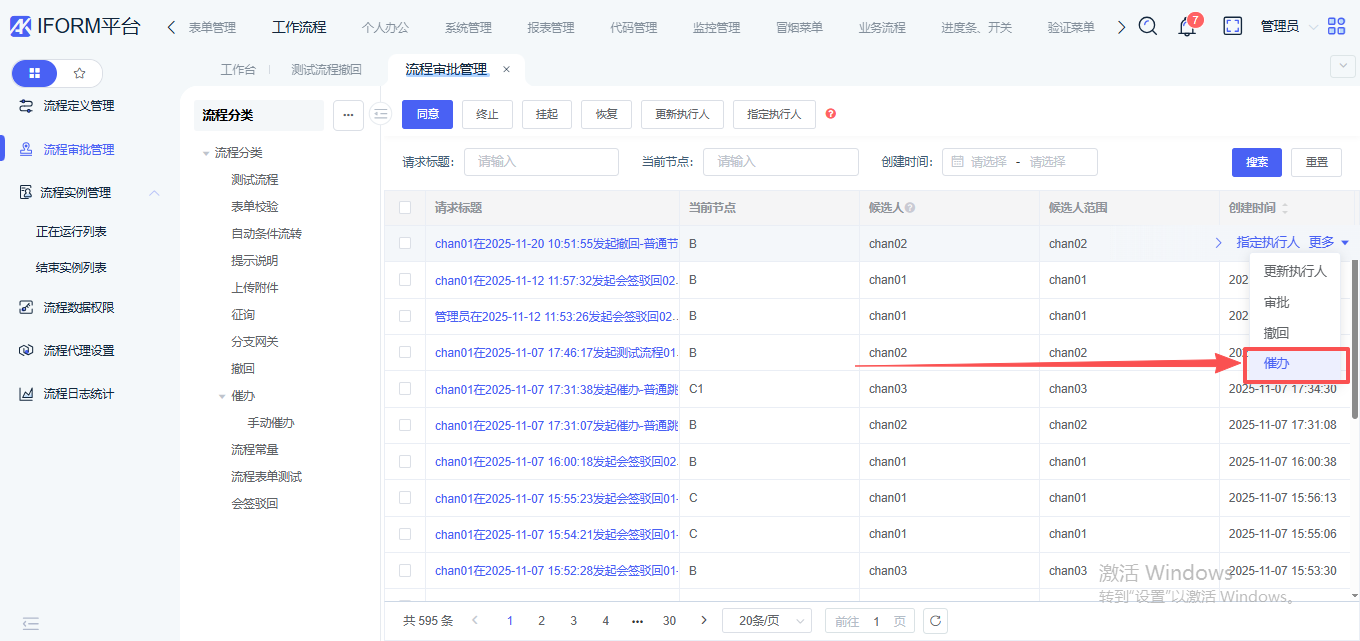Viewport: 1360px width, 641px height.
Task: Tick checkbox for row with node C1
Action: coord(405,389)
